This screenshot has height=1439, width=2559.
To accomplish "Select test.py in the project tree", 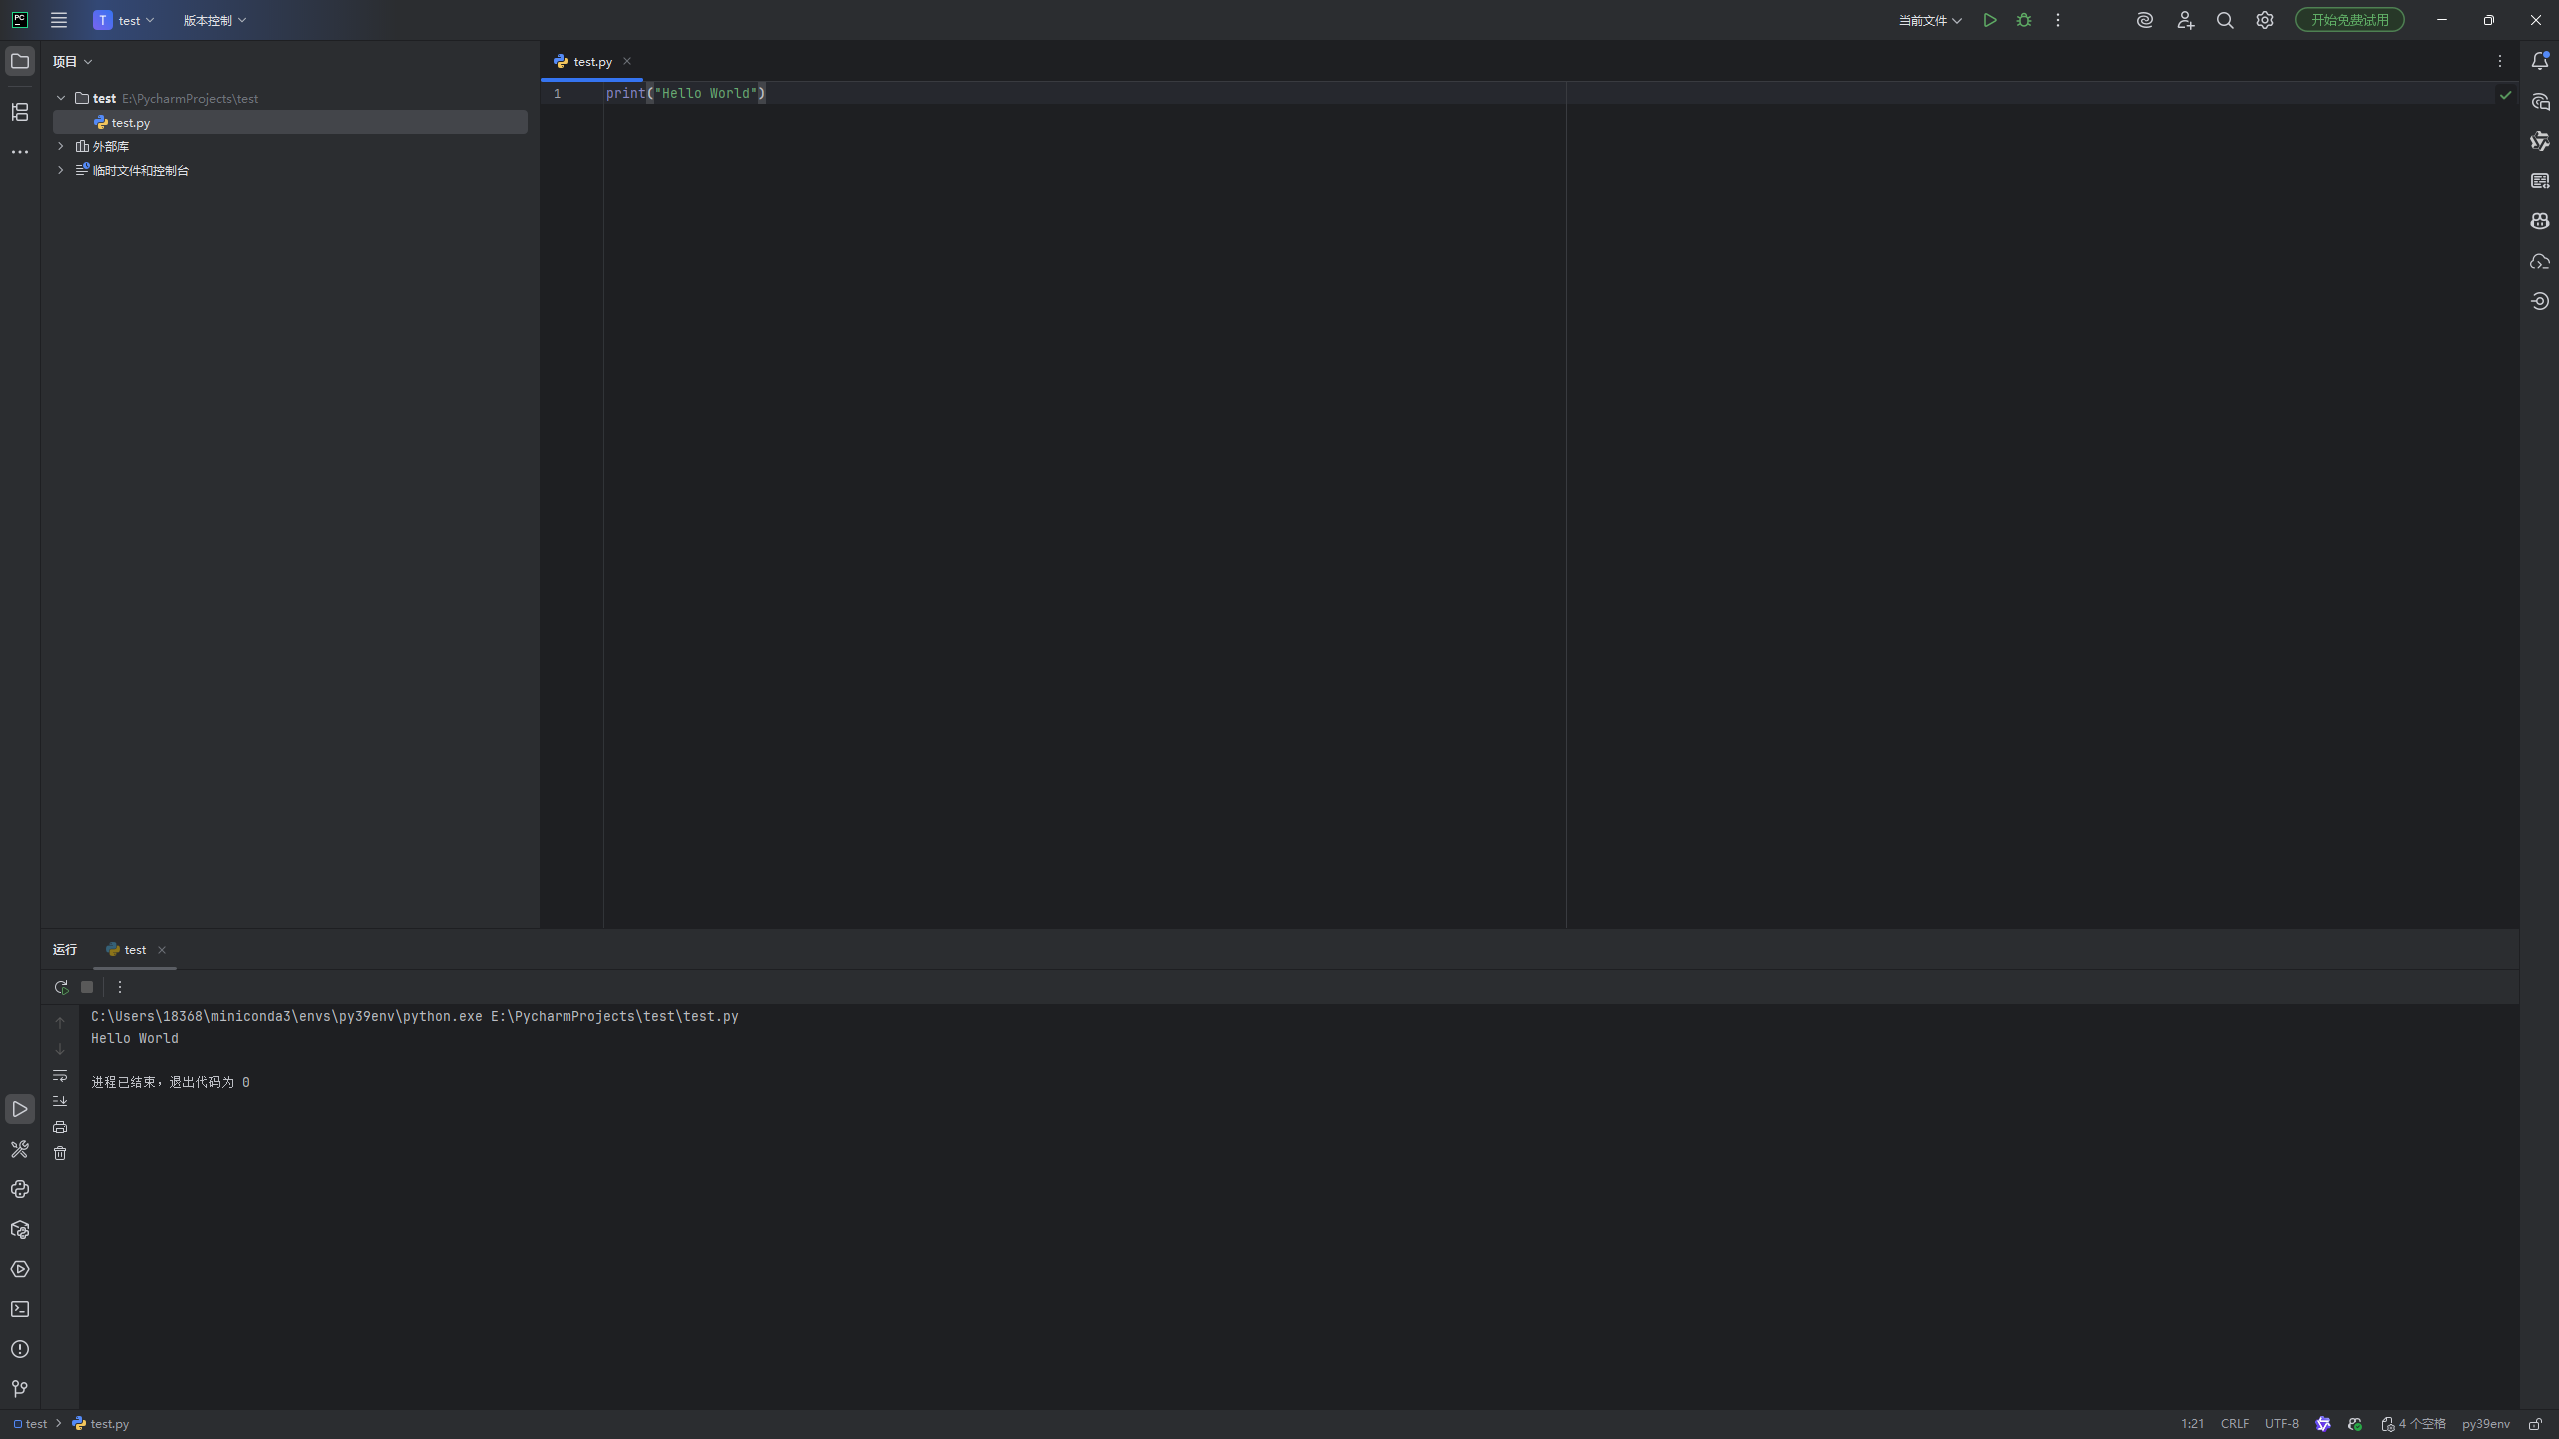I will [130, 122].
